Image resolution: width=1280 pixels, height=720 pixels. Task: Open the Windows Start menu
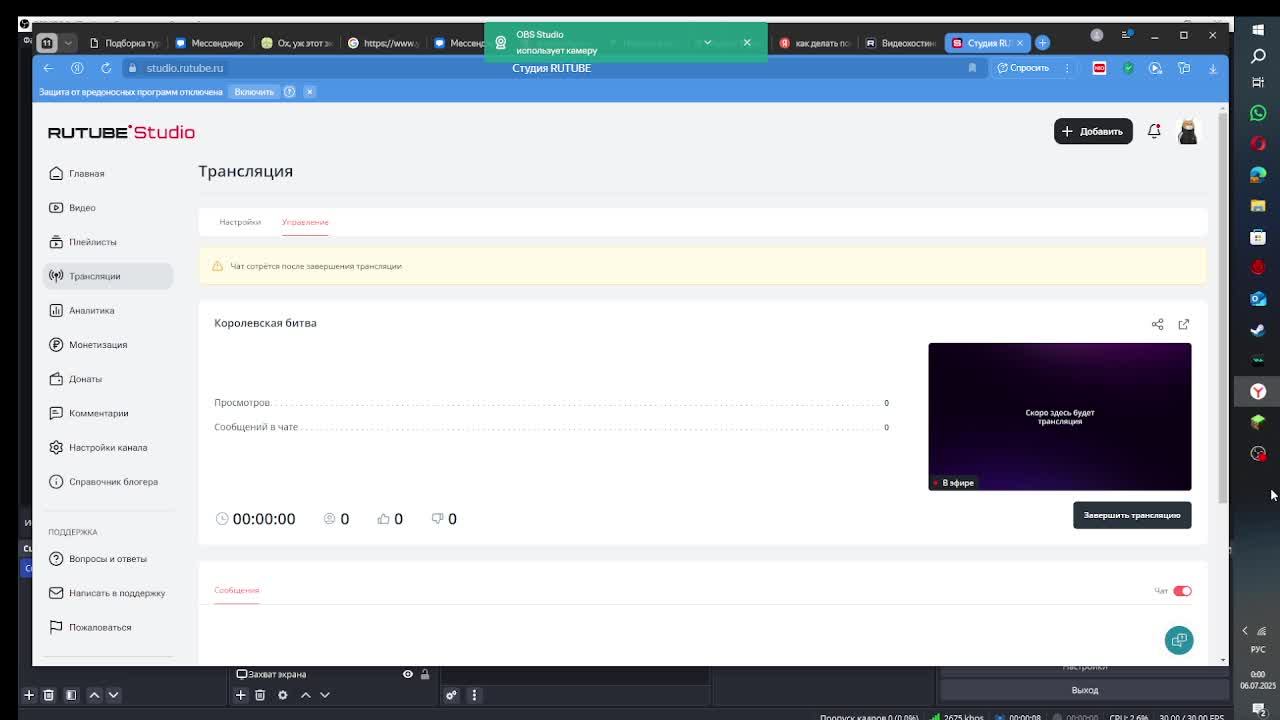(1258, 29)
